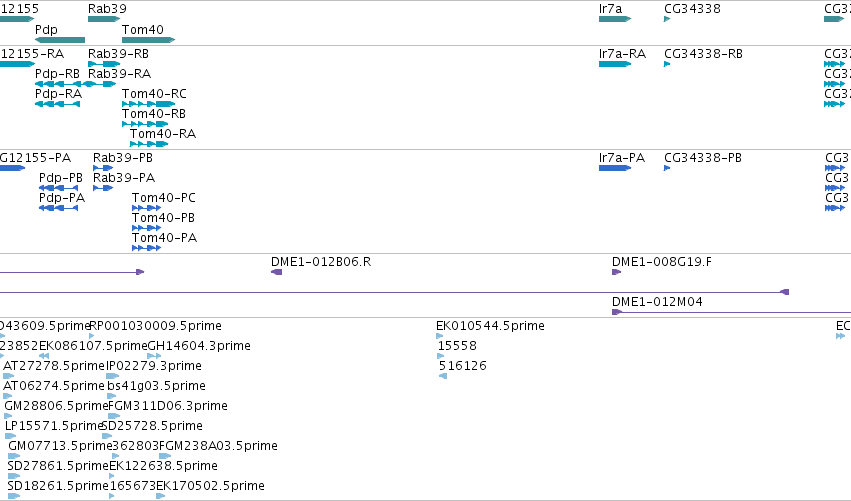Click the Rab39-PB protein glyph
Image resolution: width=851 pixels, height=501 pixels.
coord(103,168)
